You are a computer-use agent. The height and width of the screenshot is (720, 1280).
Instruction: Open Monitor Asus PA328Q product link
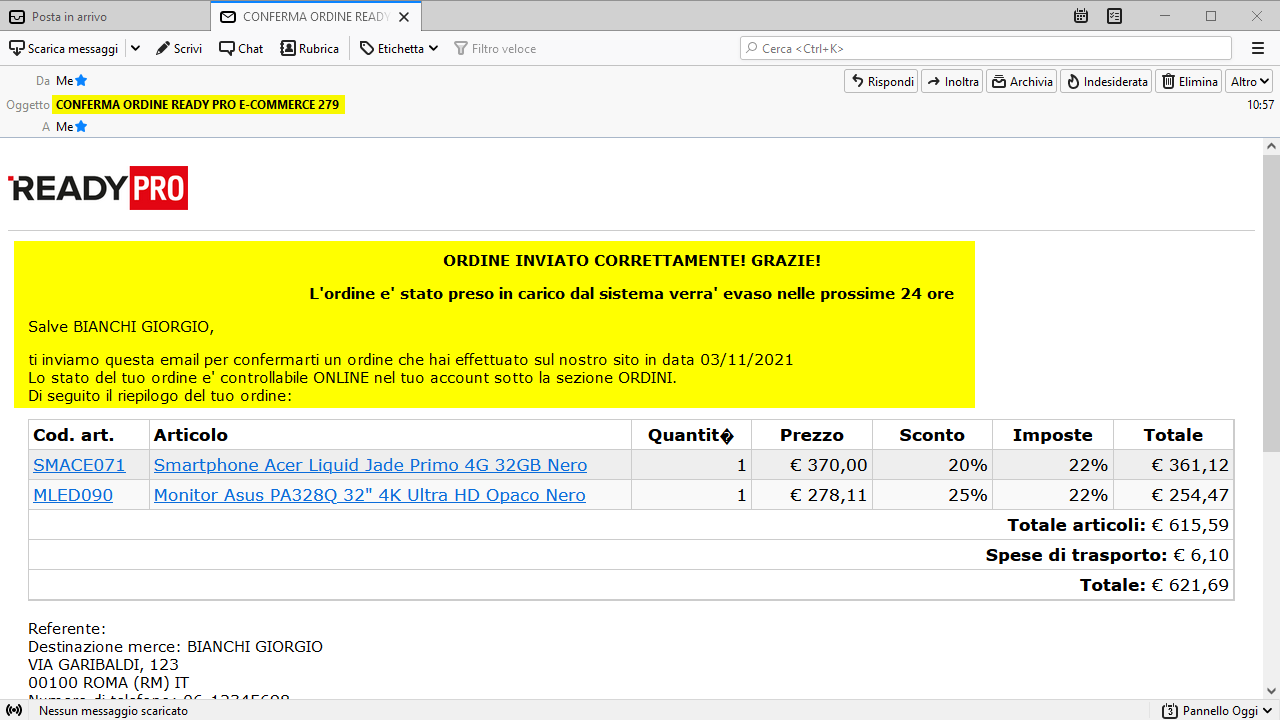[x=369, y=495]
